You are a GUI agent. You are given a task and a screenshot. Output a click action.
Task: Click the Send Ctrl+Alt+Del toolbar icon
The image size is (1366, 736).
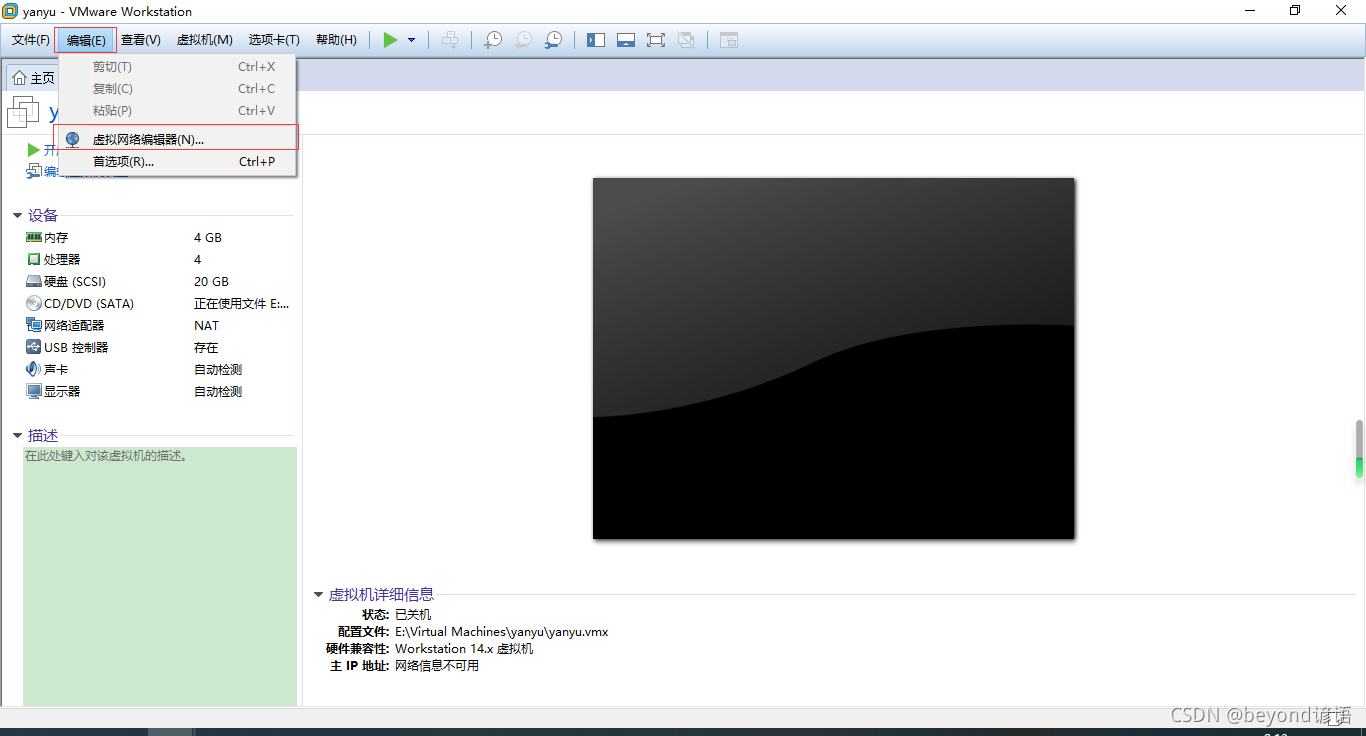click(x=451, y=40)
